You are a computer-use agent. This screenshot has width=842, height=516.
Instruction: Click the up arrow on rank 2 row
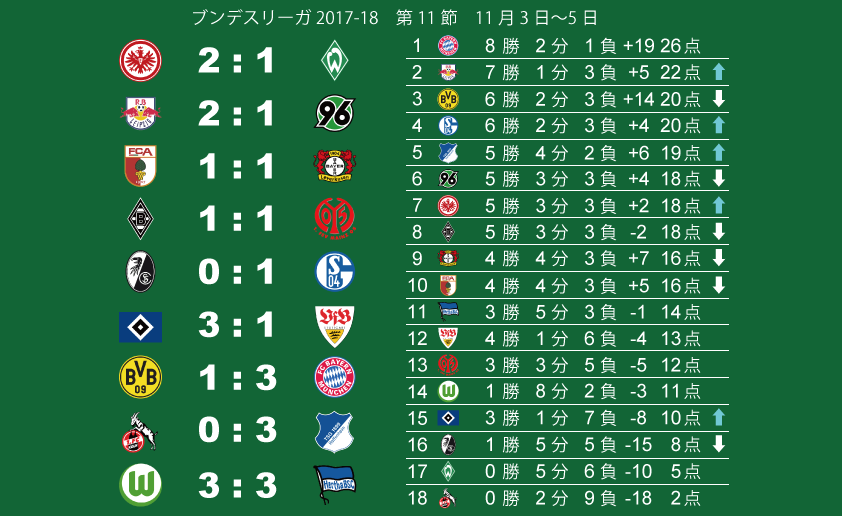click(718, 72)
